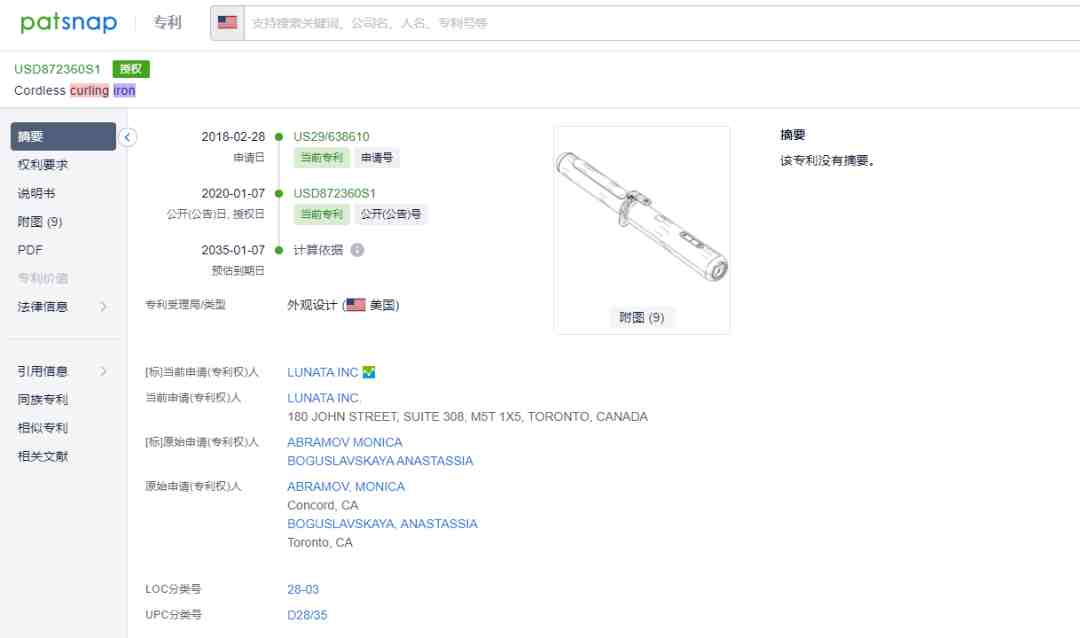The image size is (1080, 638).
Task: Click the green 授权 status badge
Action: click(131, 69)
